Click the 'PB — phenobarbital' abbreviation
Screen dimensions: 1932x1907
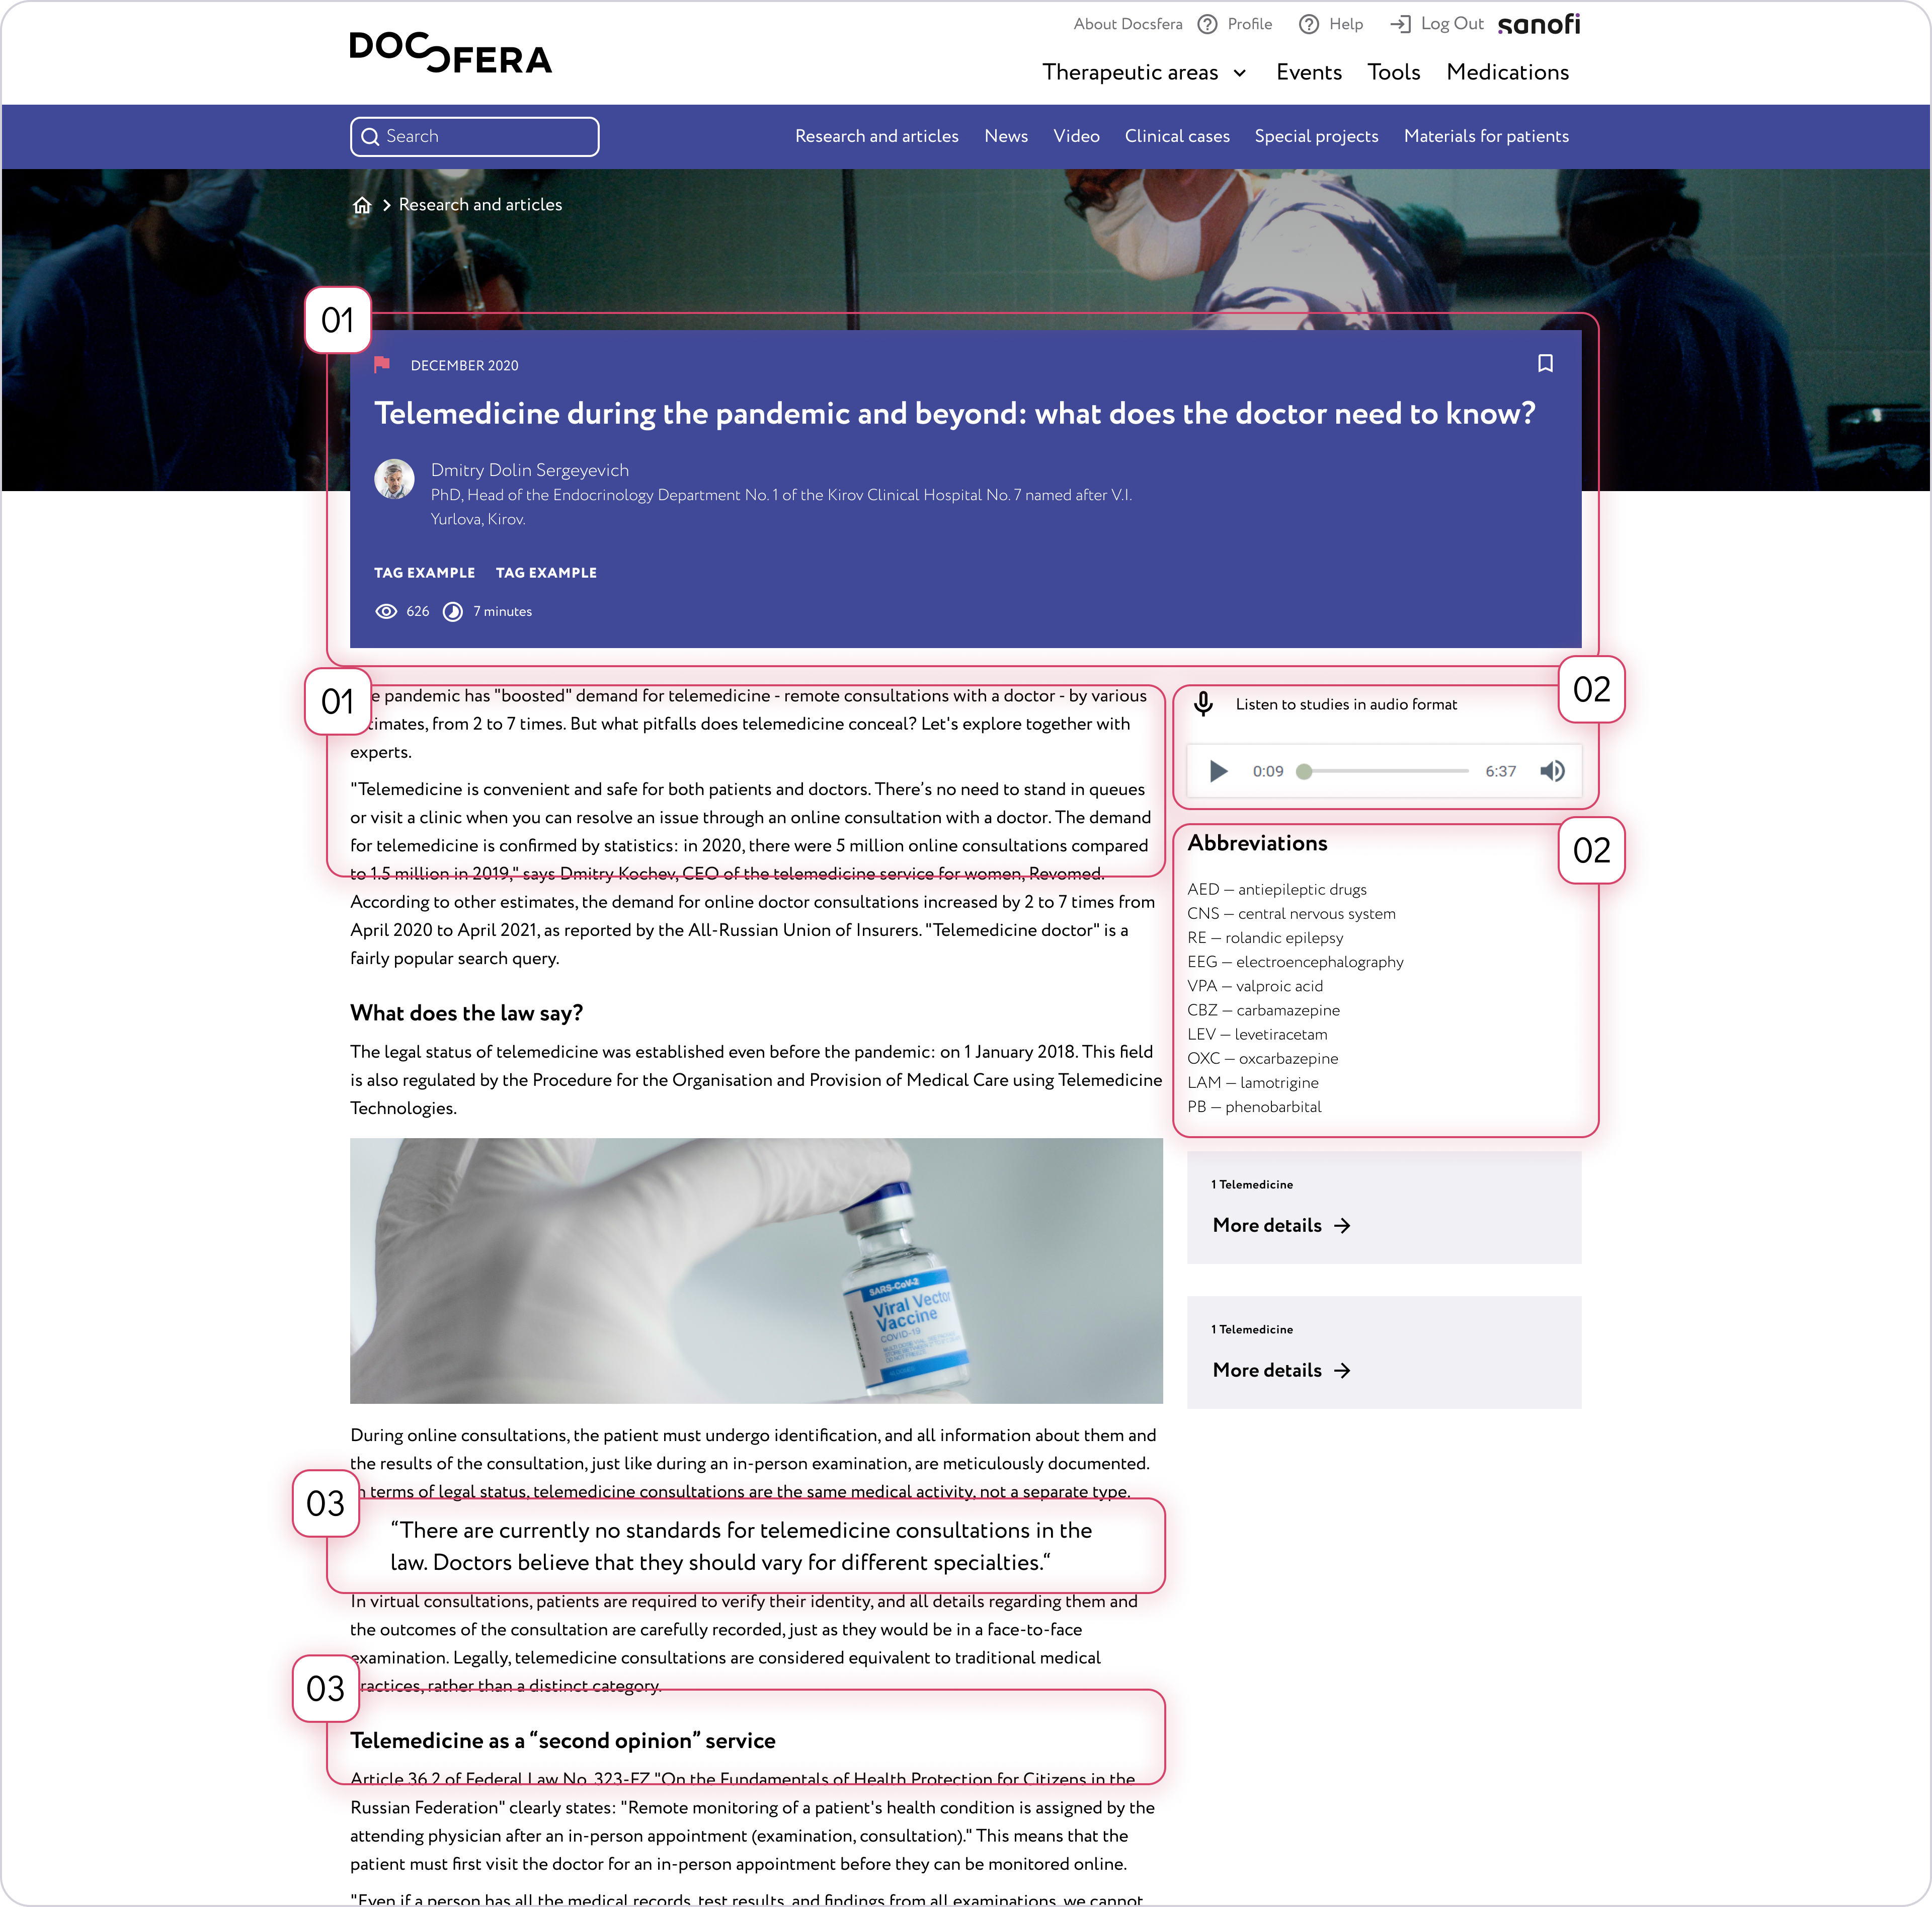1254,1106
